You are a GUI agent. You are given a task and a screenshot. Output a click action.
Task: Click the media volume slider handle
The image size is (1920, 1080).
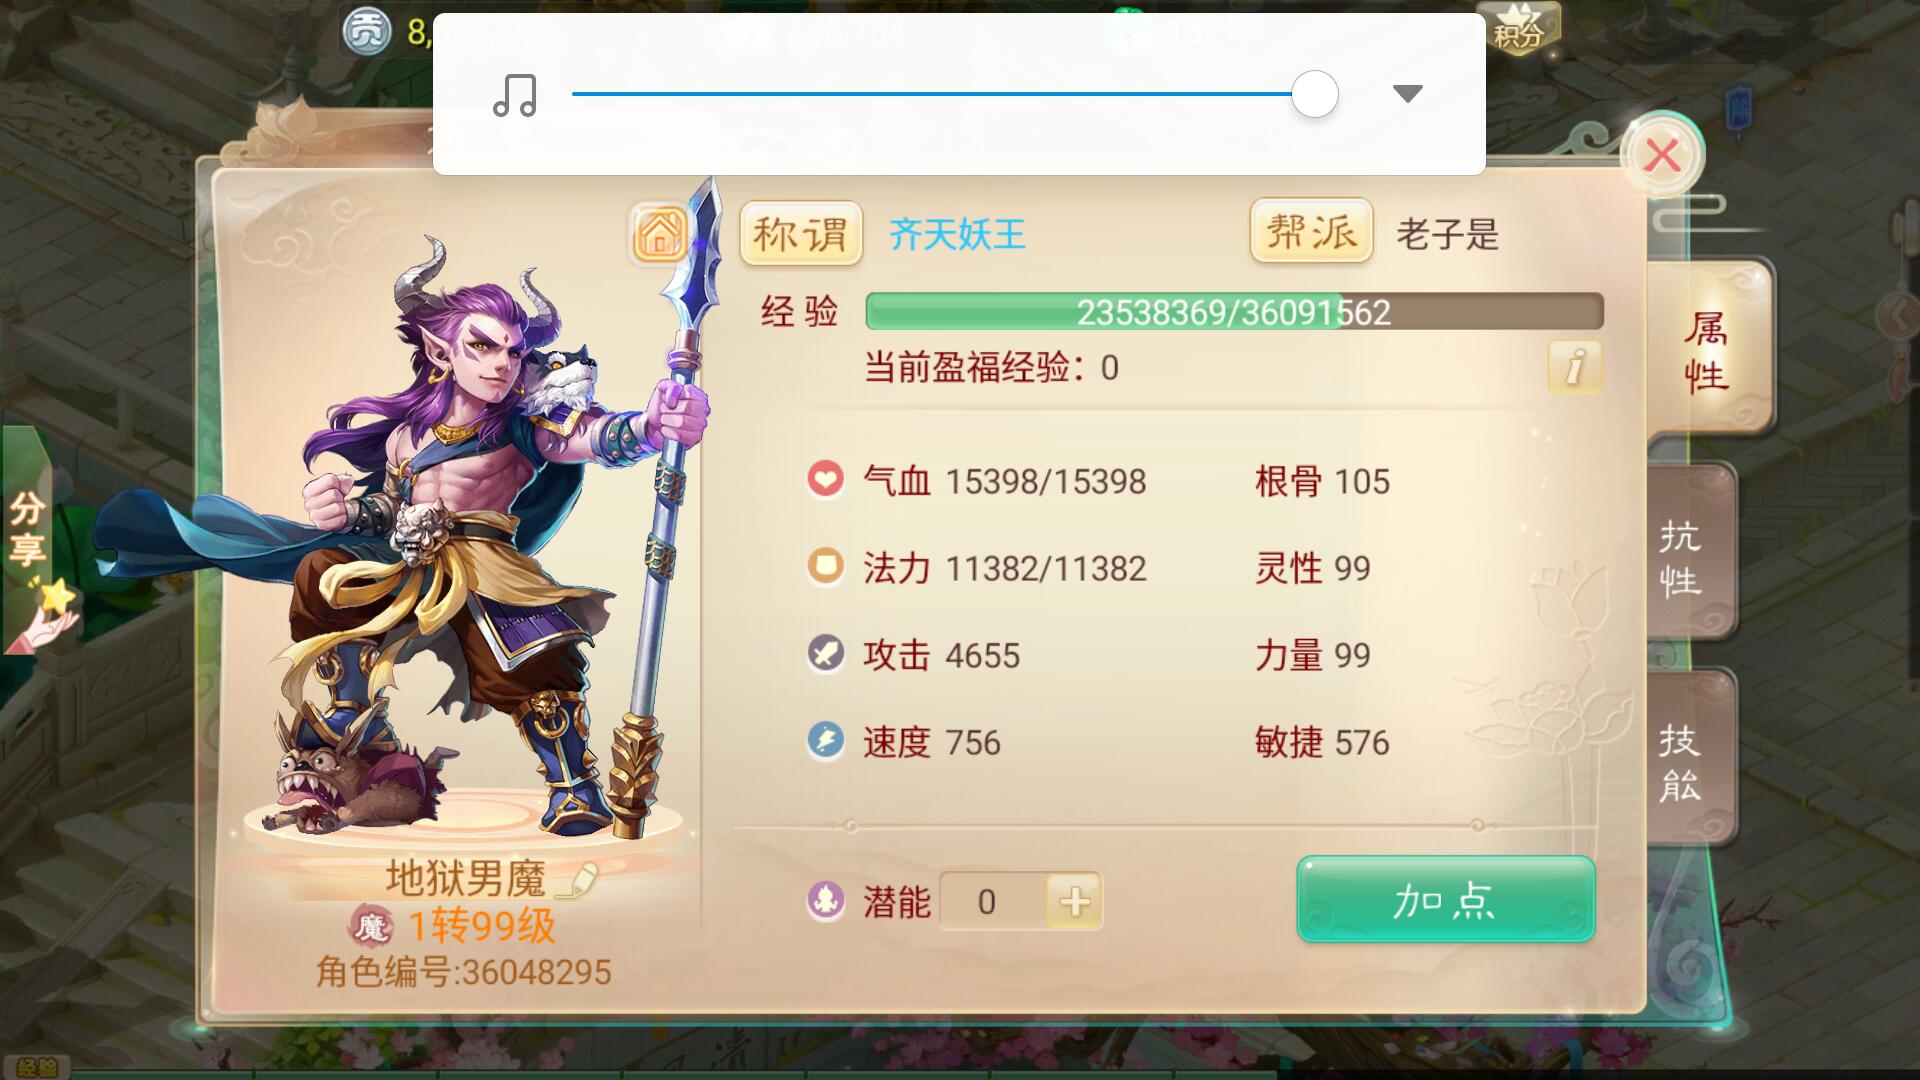[x=1315, y=94]
